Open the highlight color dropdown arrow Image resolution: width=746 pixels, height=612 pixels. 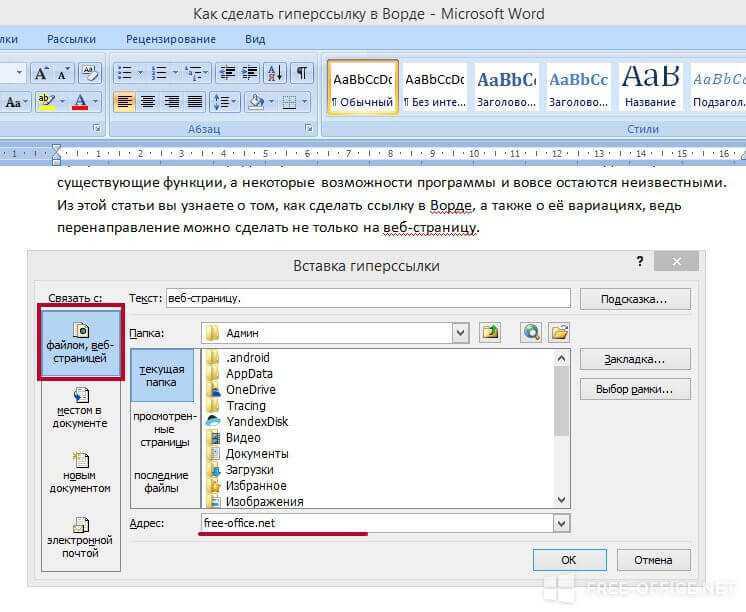click(x=62, y=102)
